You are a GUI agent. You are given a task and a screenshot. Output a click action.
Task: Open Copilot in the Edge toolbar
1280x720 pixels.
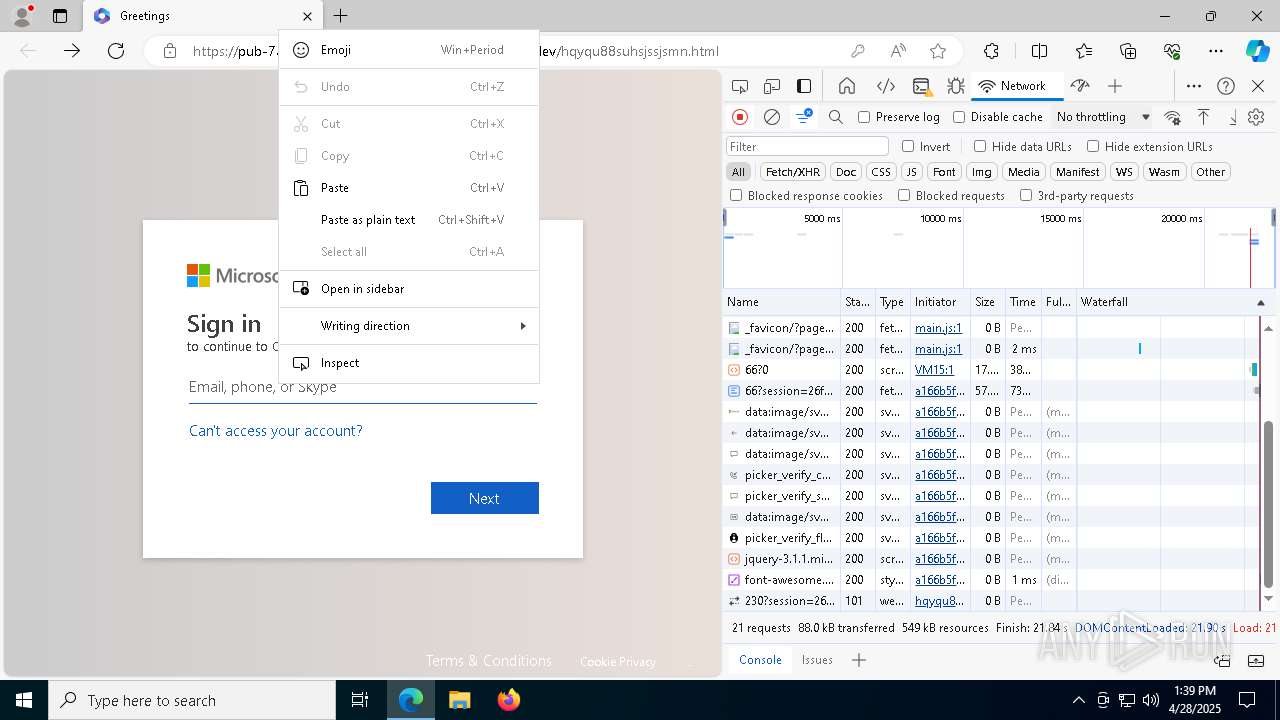tap(1257, 51)
